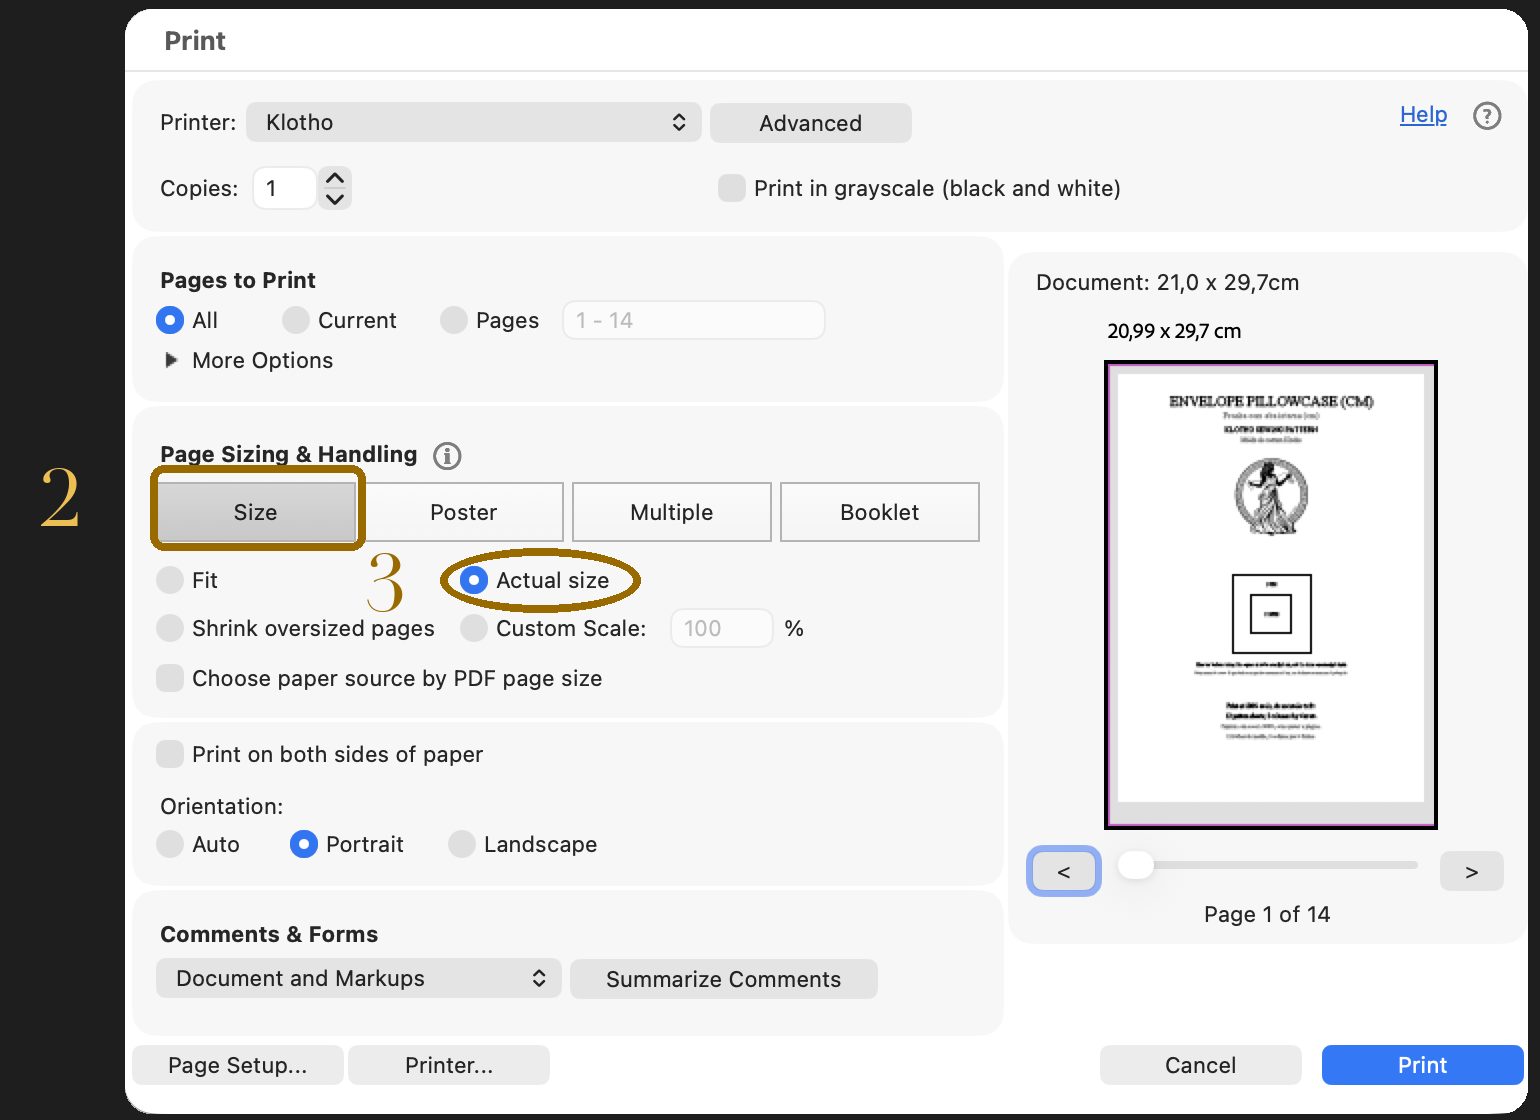The width and height of the screenshot is (1540, 1120).
Task: Open the Printer dropdown showing Klotho
Action: coord(474,122)
